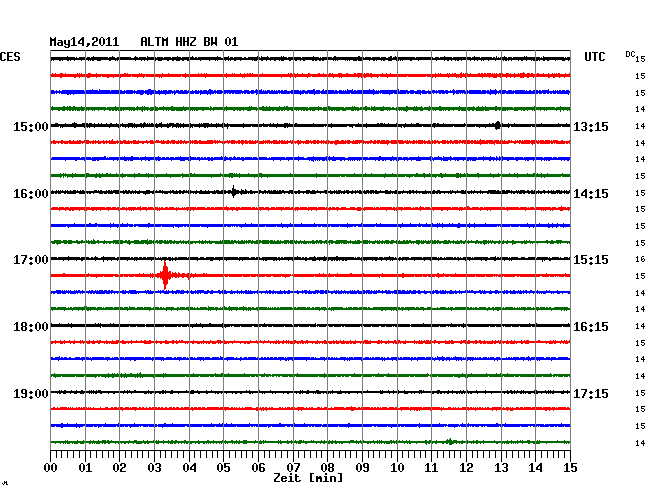The height and width of the screenshot is (494, 650).
Task: Click the large red seismic event spike
Action: pos(165,275)
